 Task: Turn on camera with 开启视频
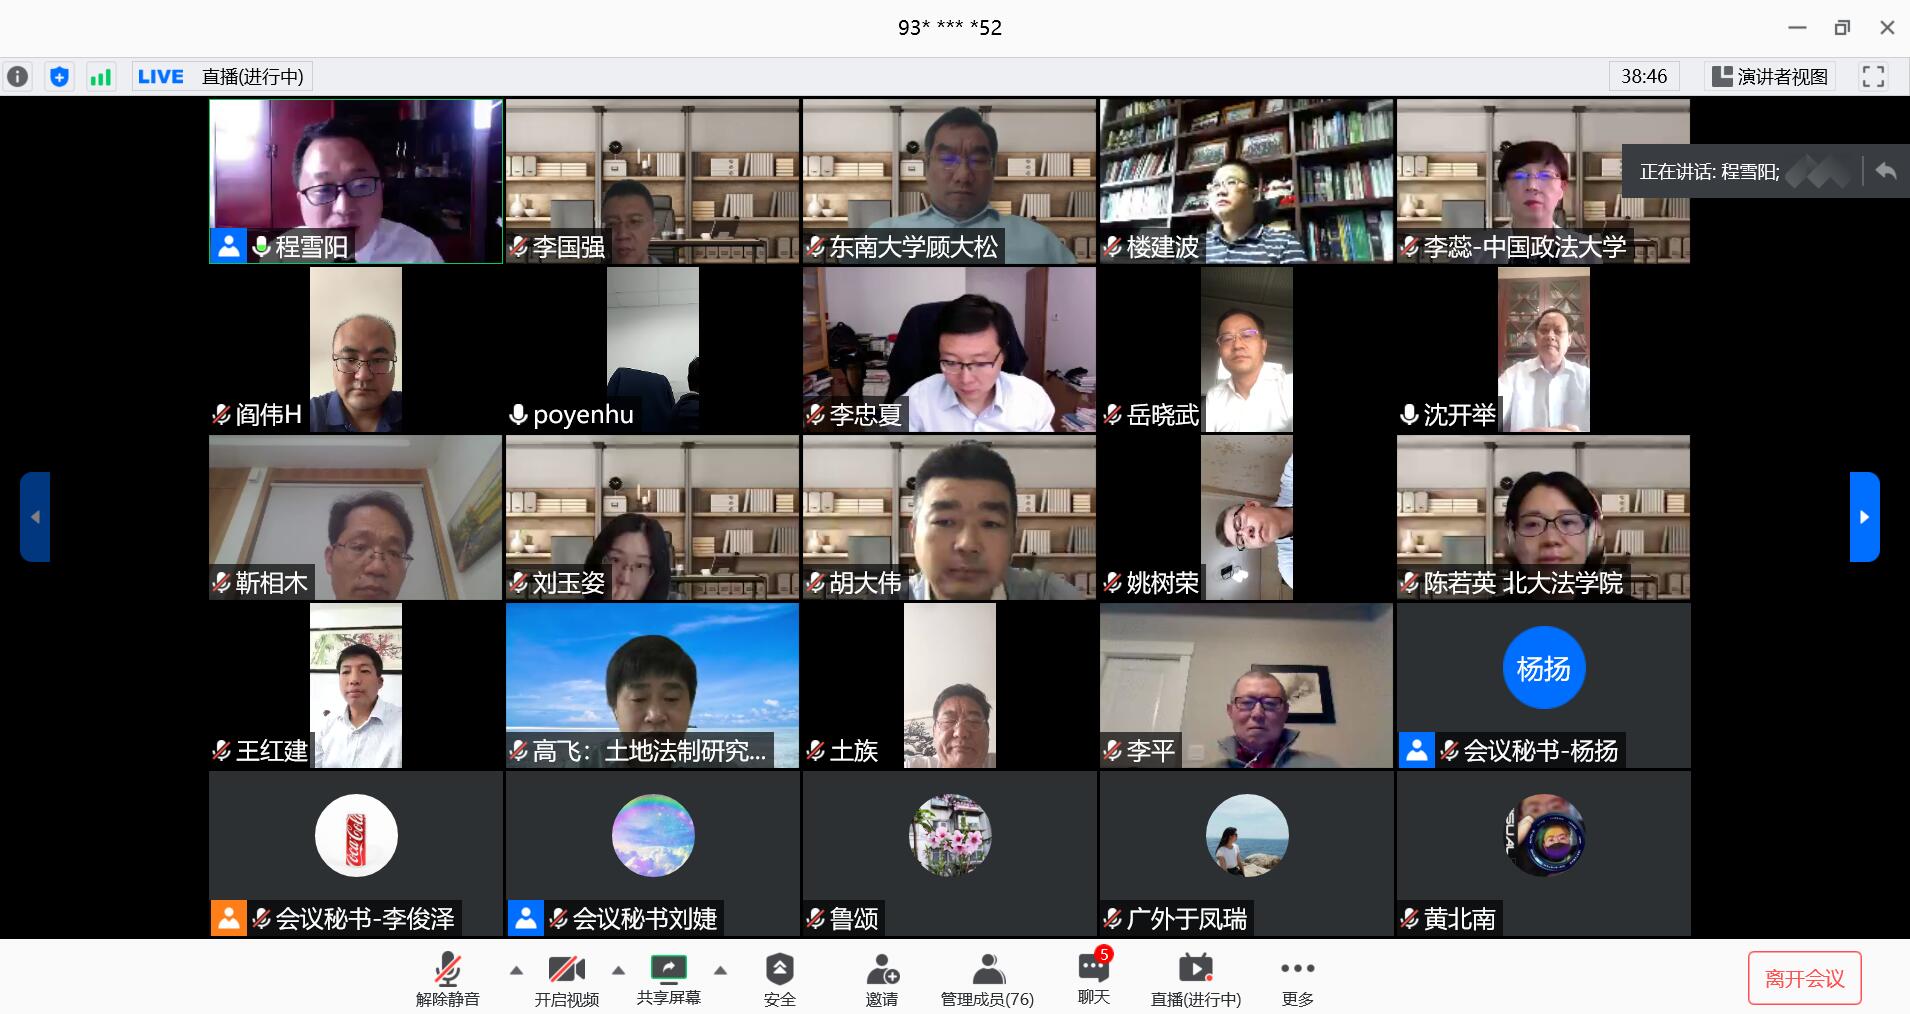coord(566,979)
